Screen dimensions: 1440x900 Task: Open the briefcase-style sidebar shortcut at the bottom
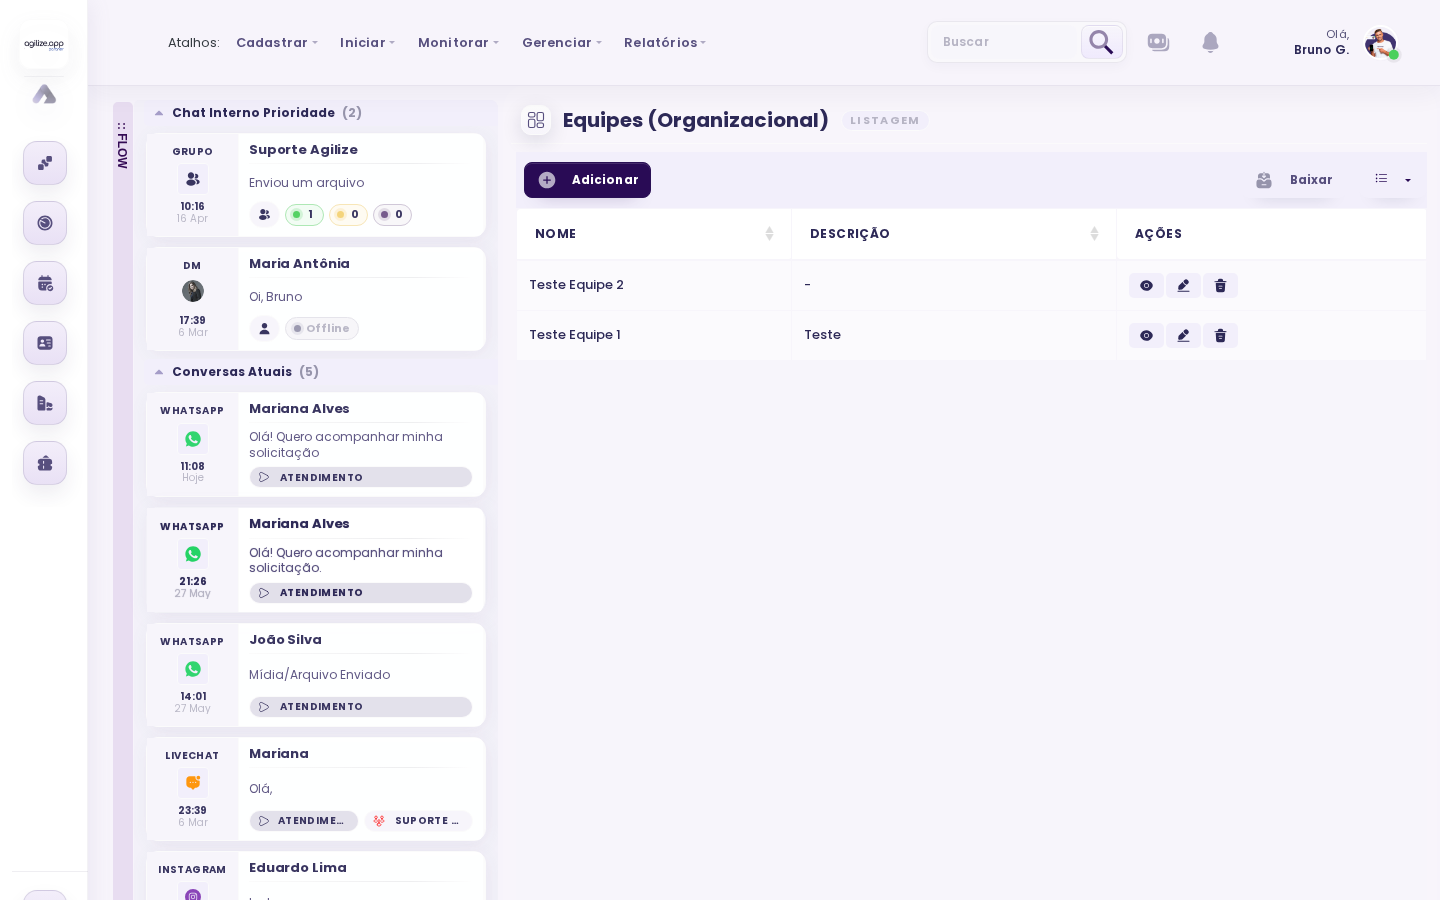(x=45, y=463)
